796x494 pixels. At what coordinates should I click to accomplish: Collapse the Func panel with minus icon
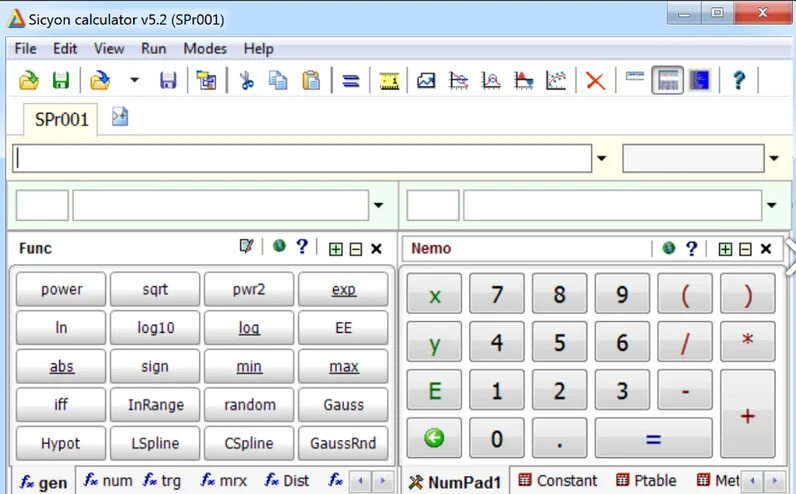pyautogui.click(x=356, y=249)
